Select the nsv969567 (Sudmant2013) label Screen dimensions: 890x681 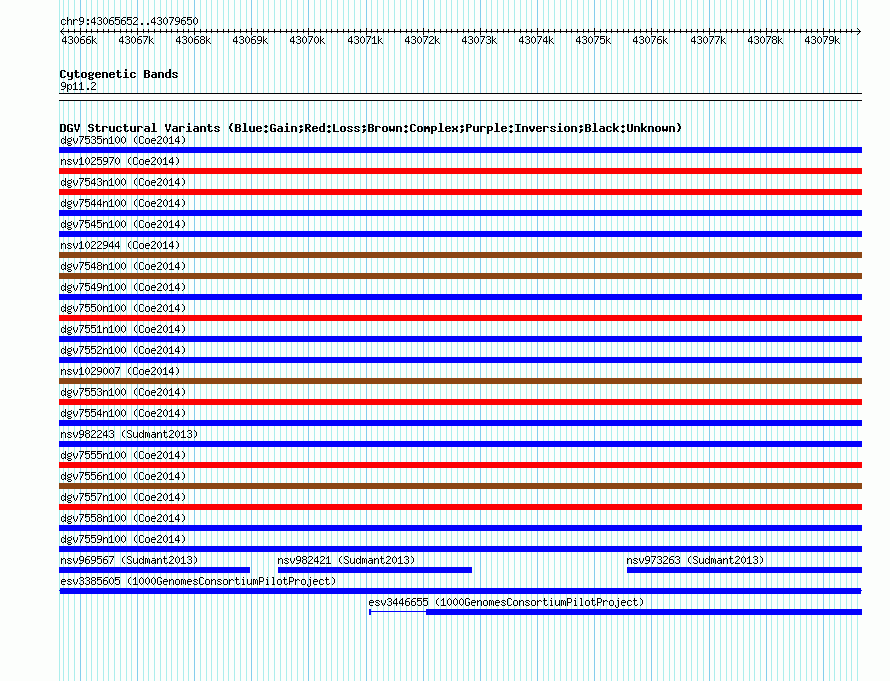[129, 560]
